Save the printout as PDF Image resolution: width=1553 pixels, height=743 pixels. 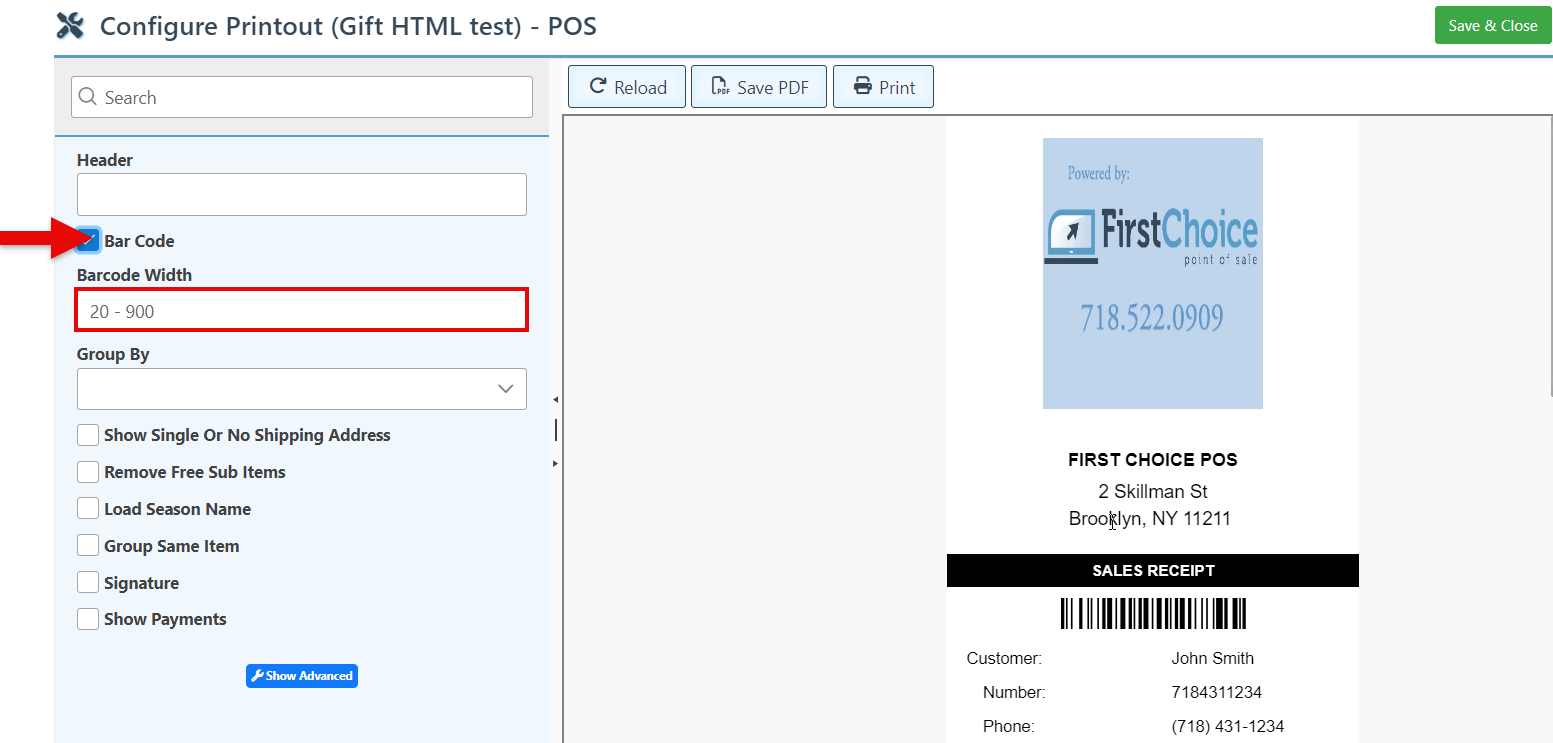pyautogui.click(x=759, y=87)
